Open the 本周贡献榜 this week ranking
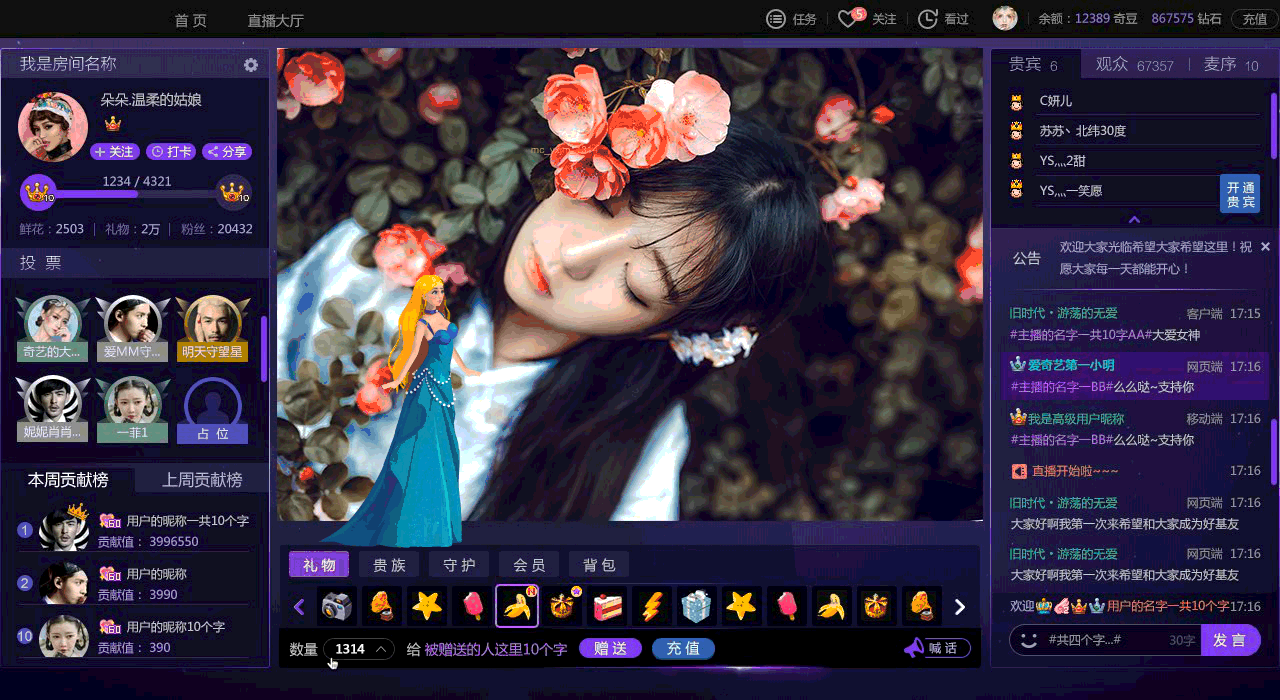 (68, 480)
